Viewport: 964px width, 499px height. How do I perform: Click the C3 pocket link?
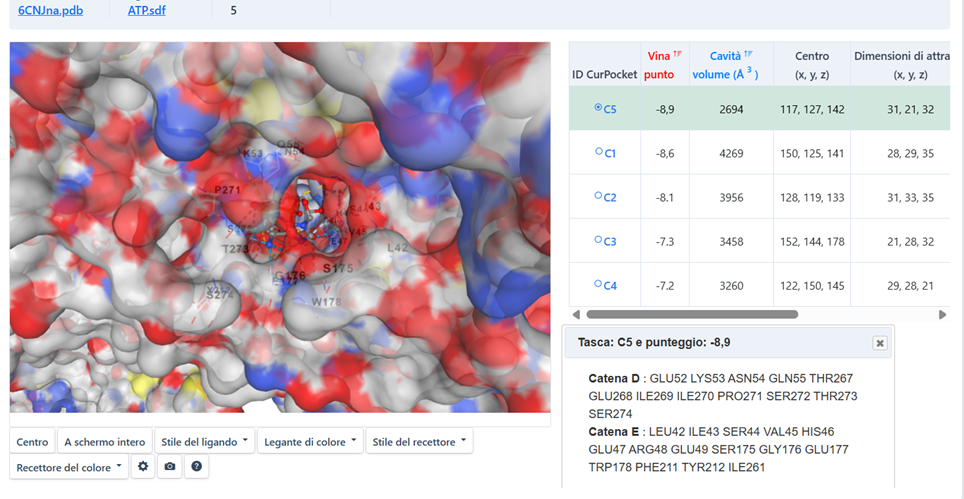[x=610, y=242]
